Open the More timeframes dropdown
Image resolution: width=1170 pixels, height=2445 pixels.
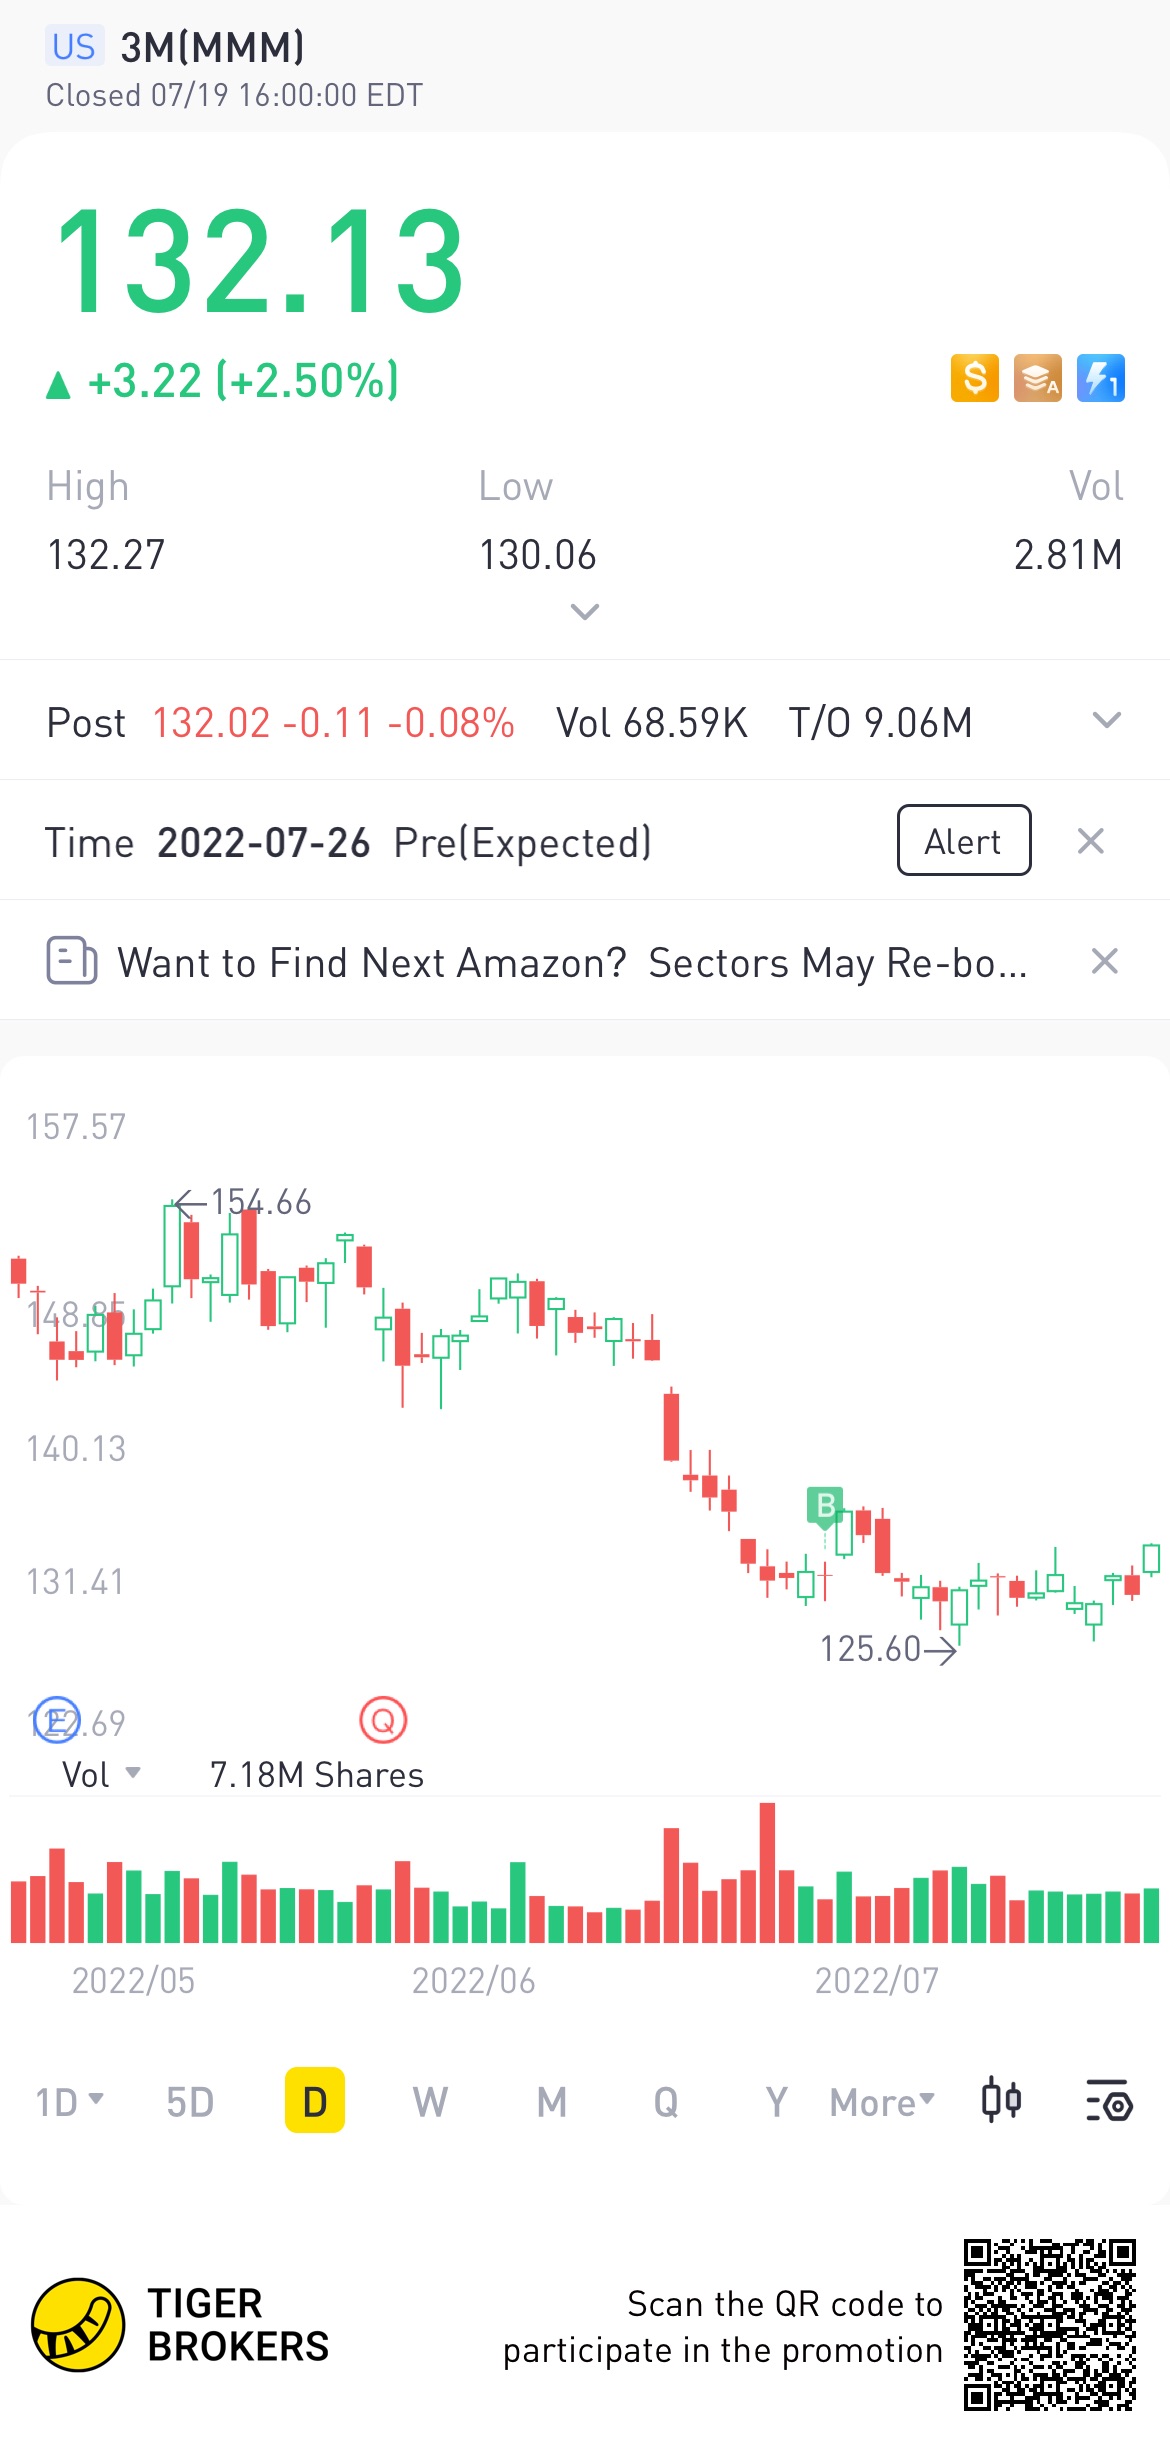[881, 2101]
